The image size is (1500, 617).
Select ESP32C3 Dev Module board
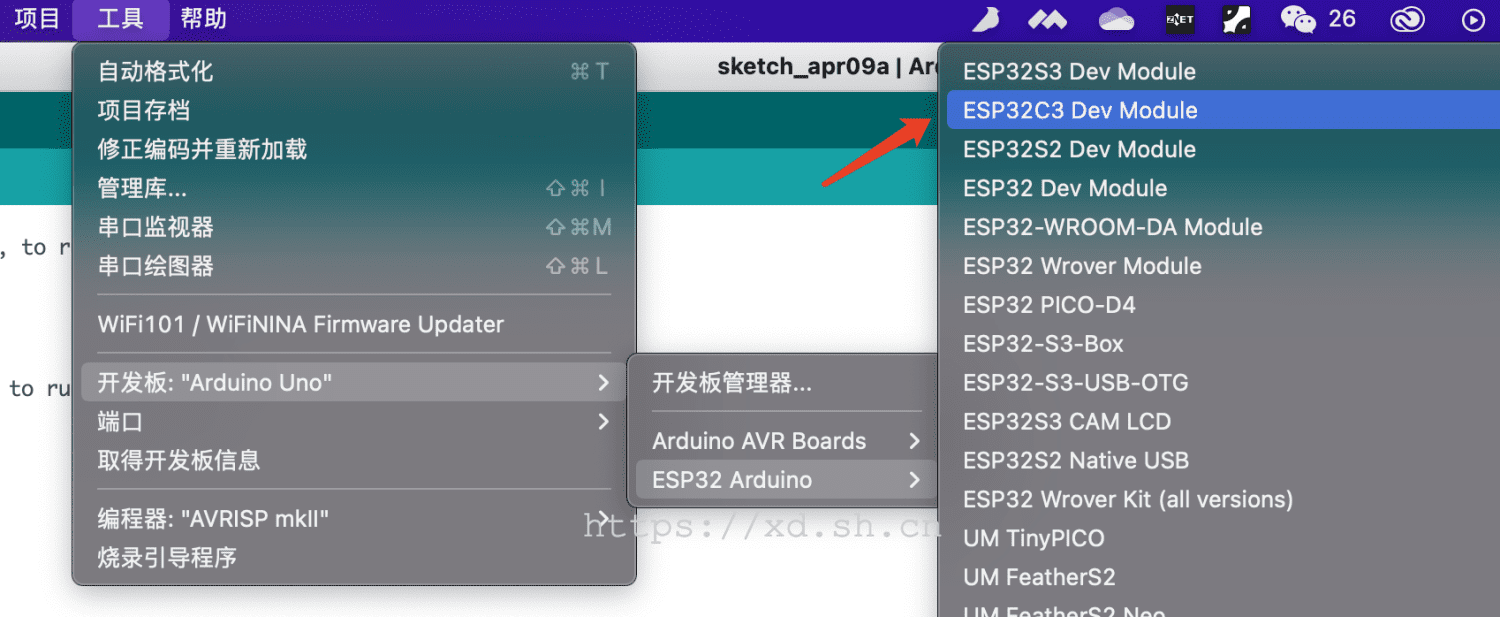pos(1223,110)
